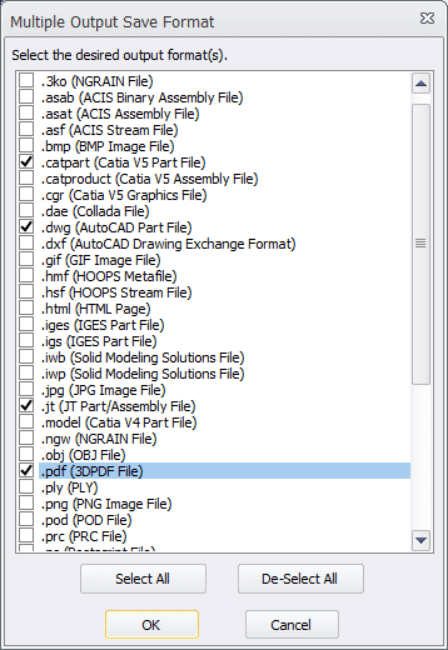Select the '.hsf (HOOPS Stream File)' row text

(116, 293)
